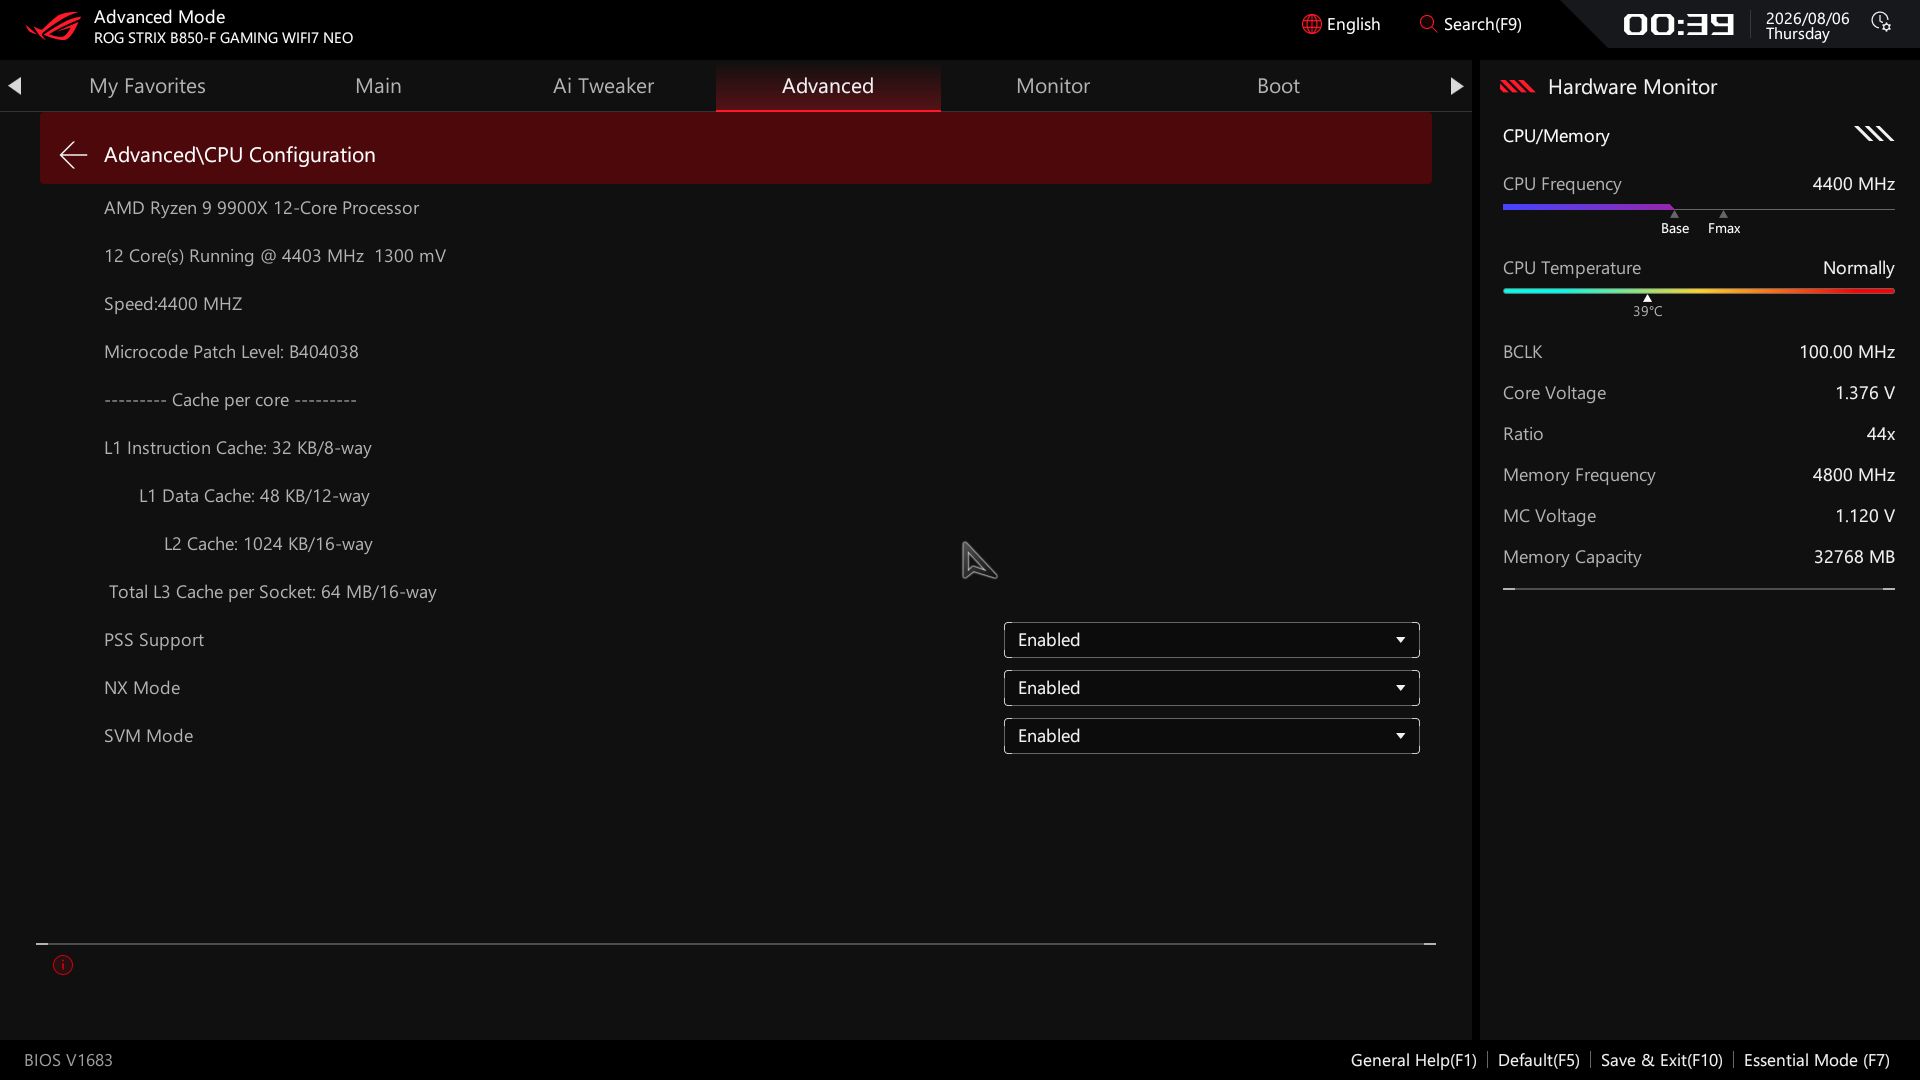Click the AMD Ryzen 9 9900X processor text
Image resolution: width=1920 pixels, height=1080 pixels.
261,208
